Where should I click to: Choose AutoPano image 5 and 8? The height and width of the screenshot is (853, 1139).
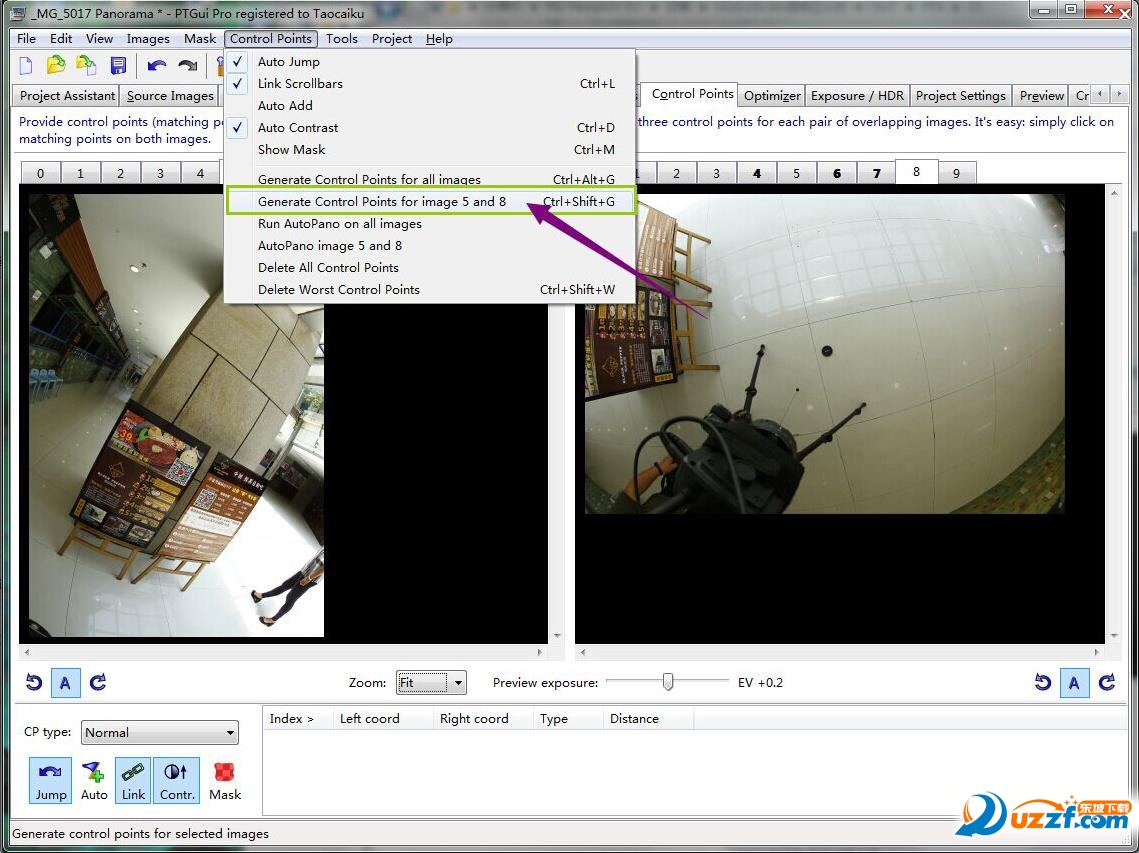pos(431,246)
